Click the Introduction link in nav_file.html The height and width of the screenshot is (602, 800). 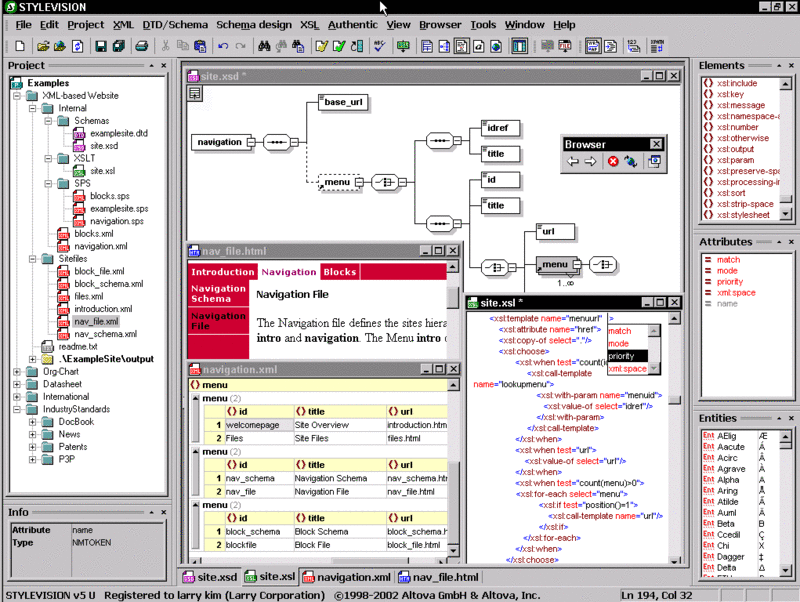222,272
